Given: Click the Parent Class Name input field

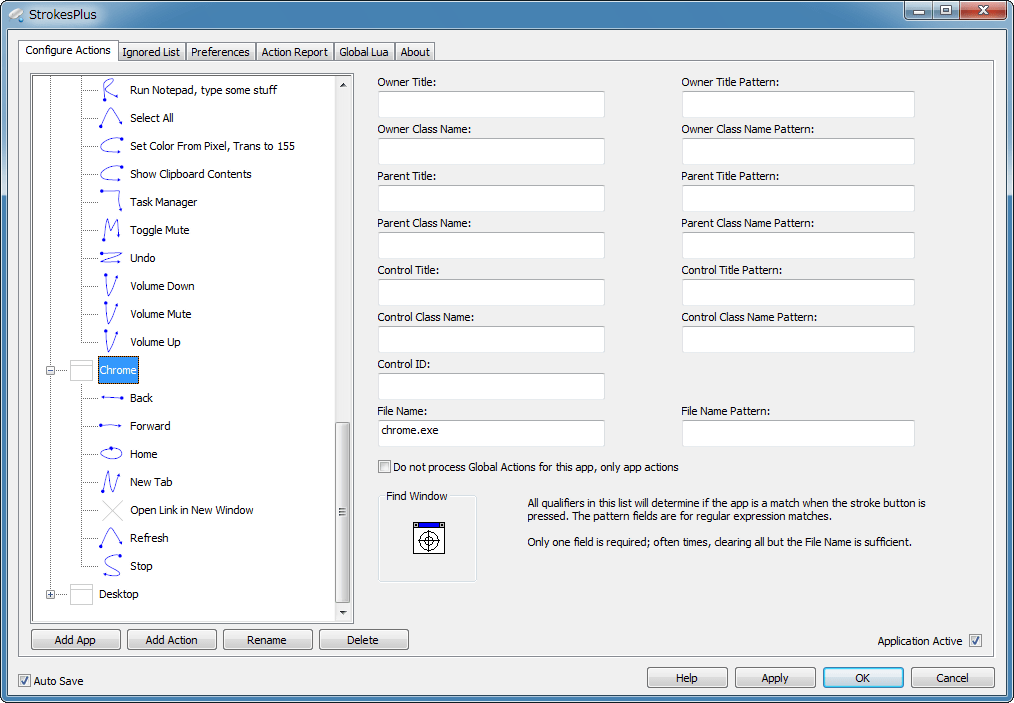Looking at the screenshot, I should pyautogui.click(x=491, y=245).
